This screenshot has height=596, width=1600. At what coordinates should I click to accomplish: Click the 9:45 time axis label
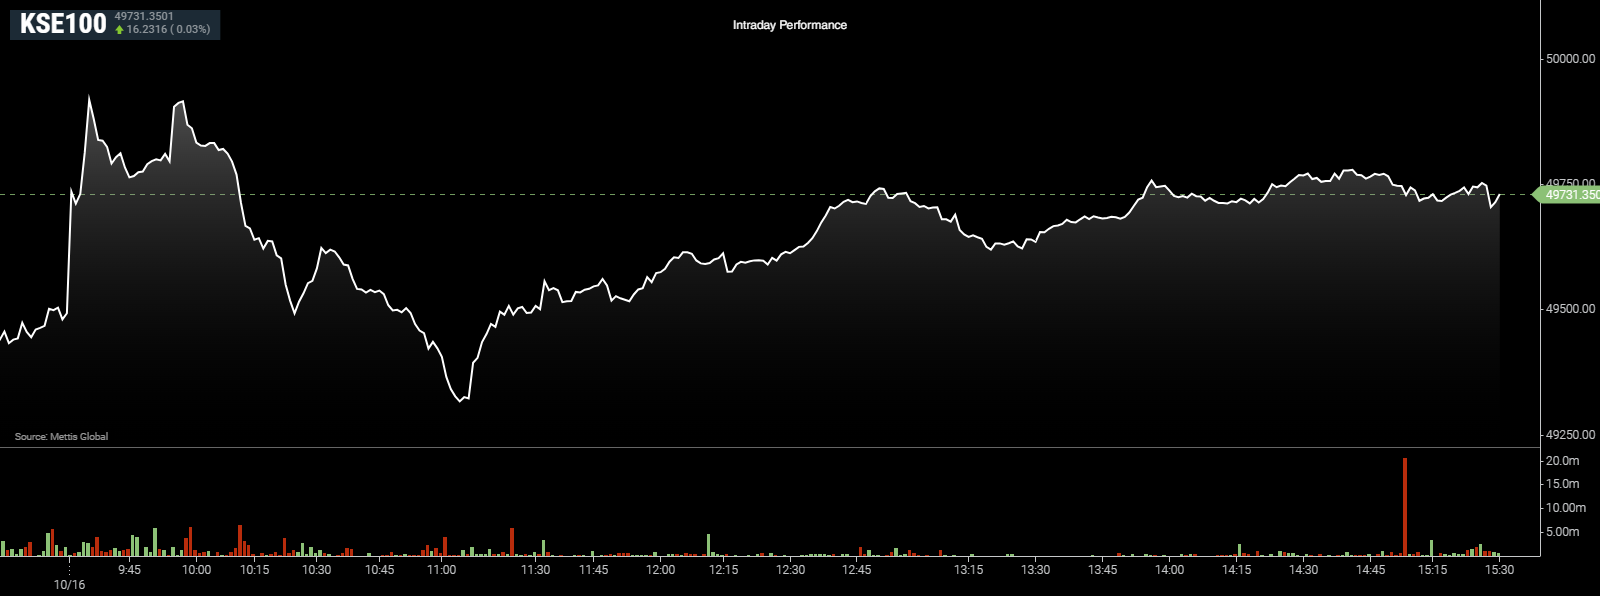[x=129, y=570]
